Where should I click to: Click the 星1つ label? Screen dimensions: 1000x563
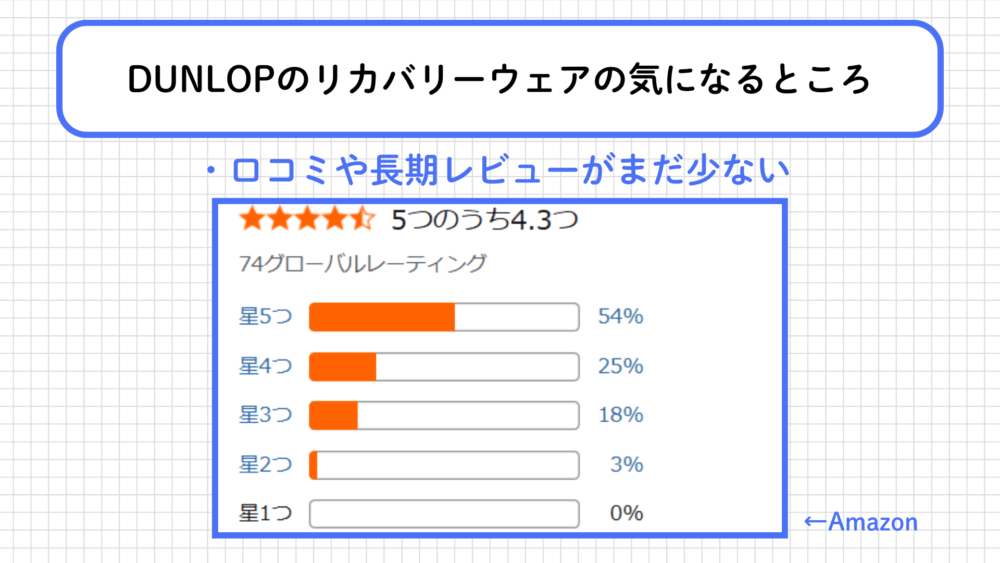coord(264,514)
